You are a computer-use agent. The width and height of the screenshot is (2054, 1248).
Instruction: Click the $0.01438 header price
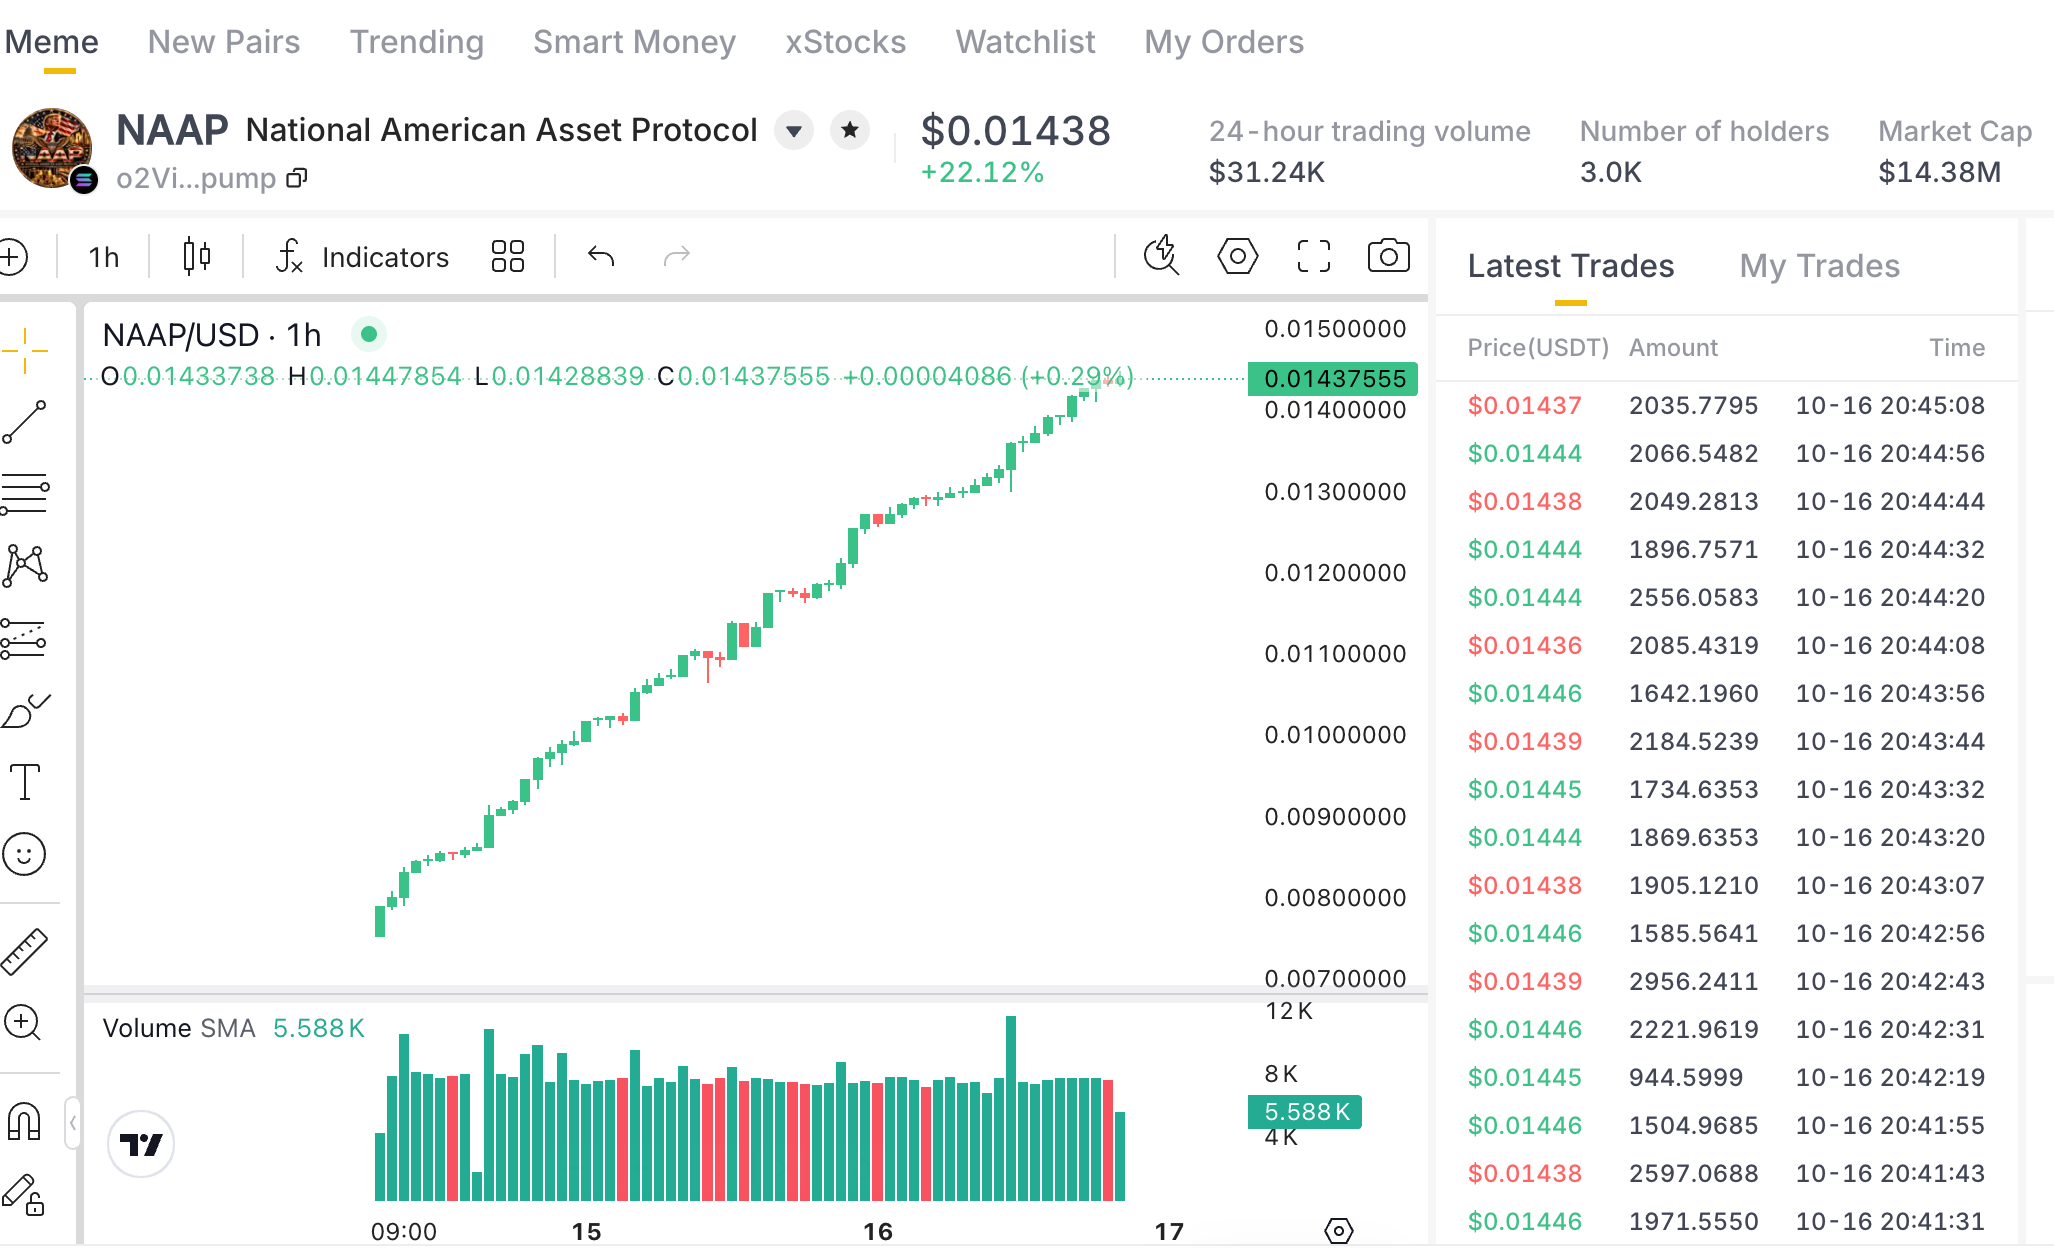coord(1016,131)
